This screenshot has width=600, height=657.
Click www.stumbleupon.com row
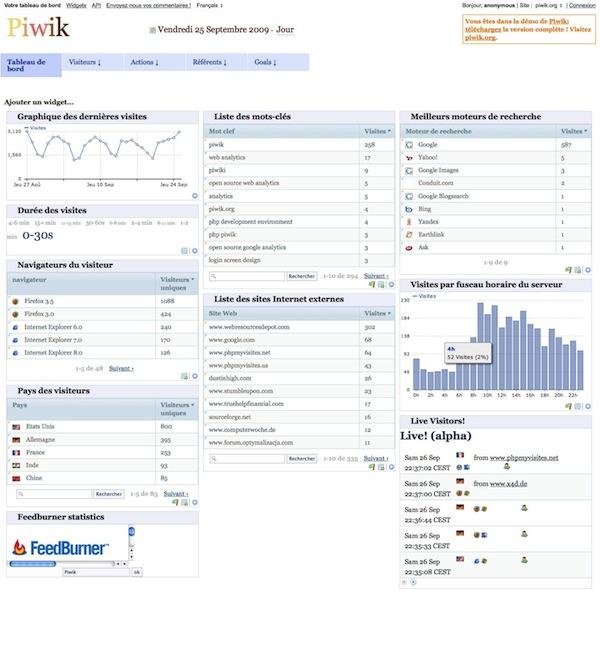coord(299,391)
